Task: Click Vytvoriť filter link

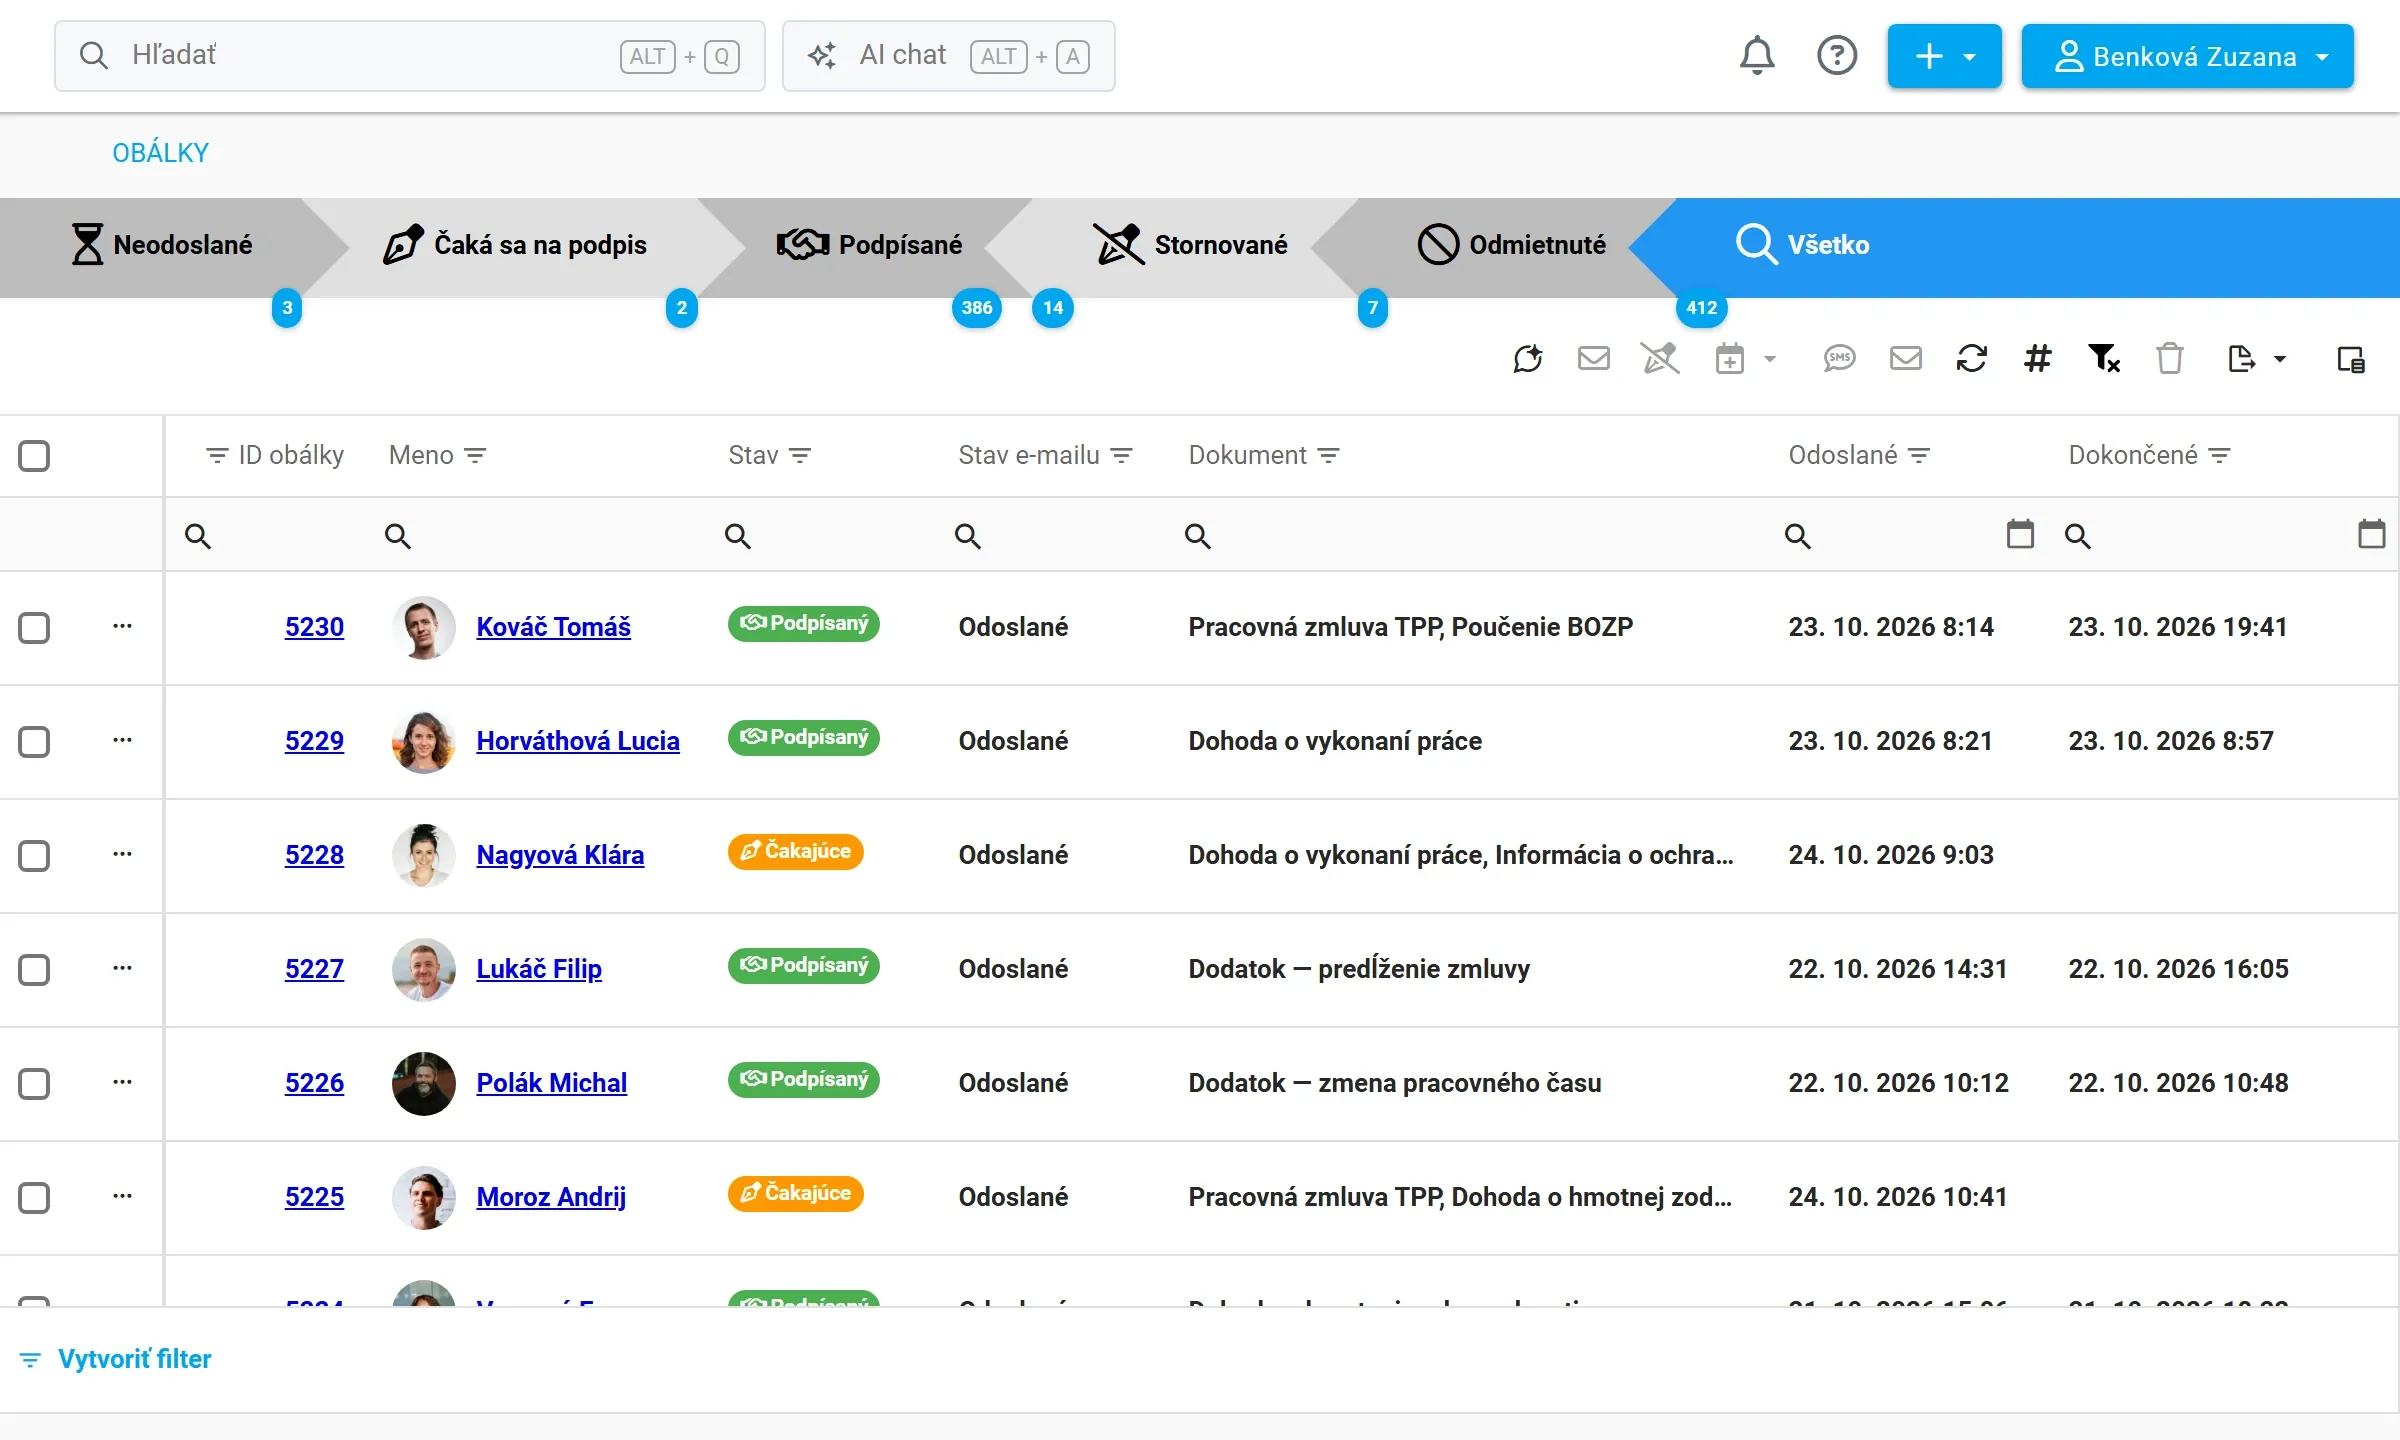Action: click(x=116, y=1359)
